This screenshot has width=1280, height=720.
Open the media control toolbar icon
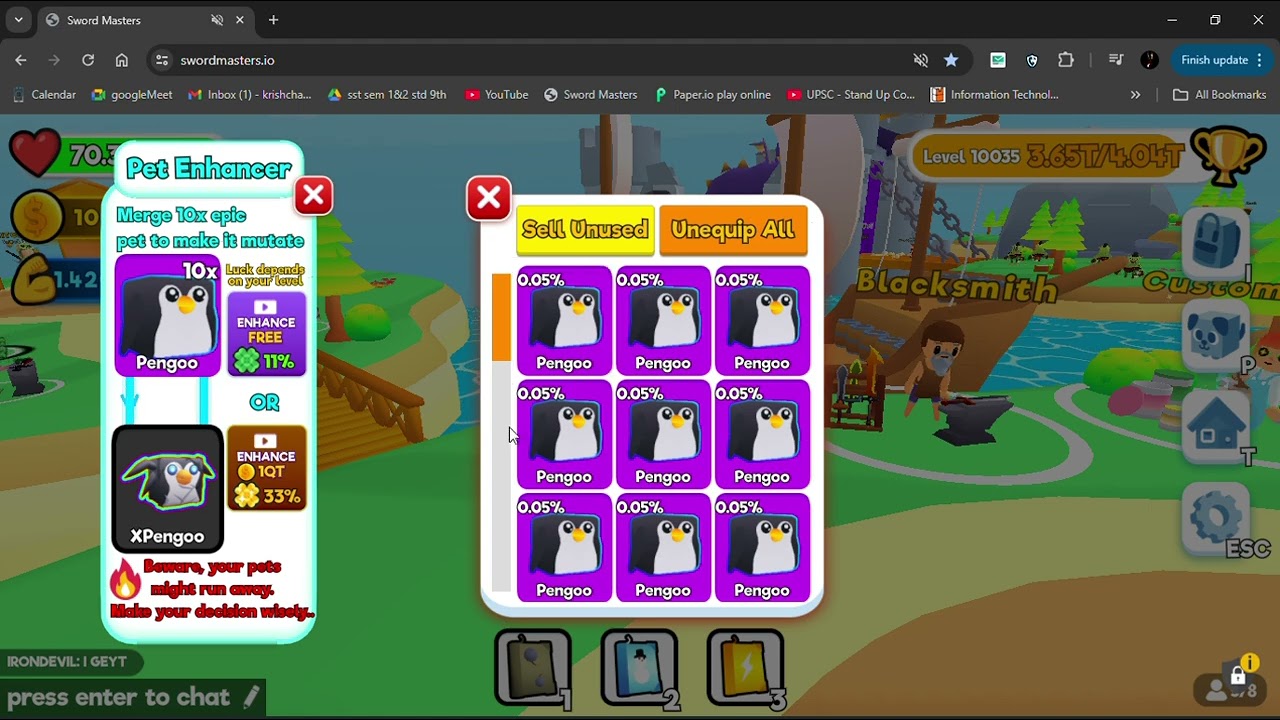coord(1116,60)
